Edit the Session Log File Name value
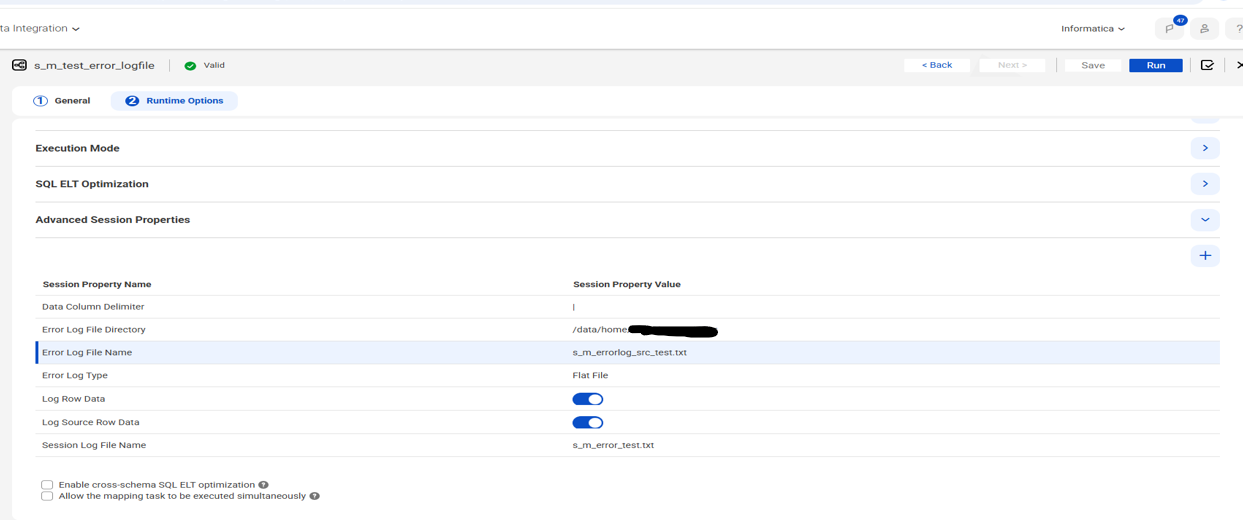Viewport: 1243px width, 520px height. (x=613, y=445)
